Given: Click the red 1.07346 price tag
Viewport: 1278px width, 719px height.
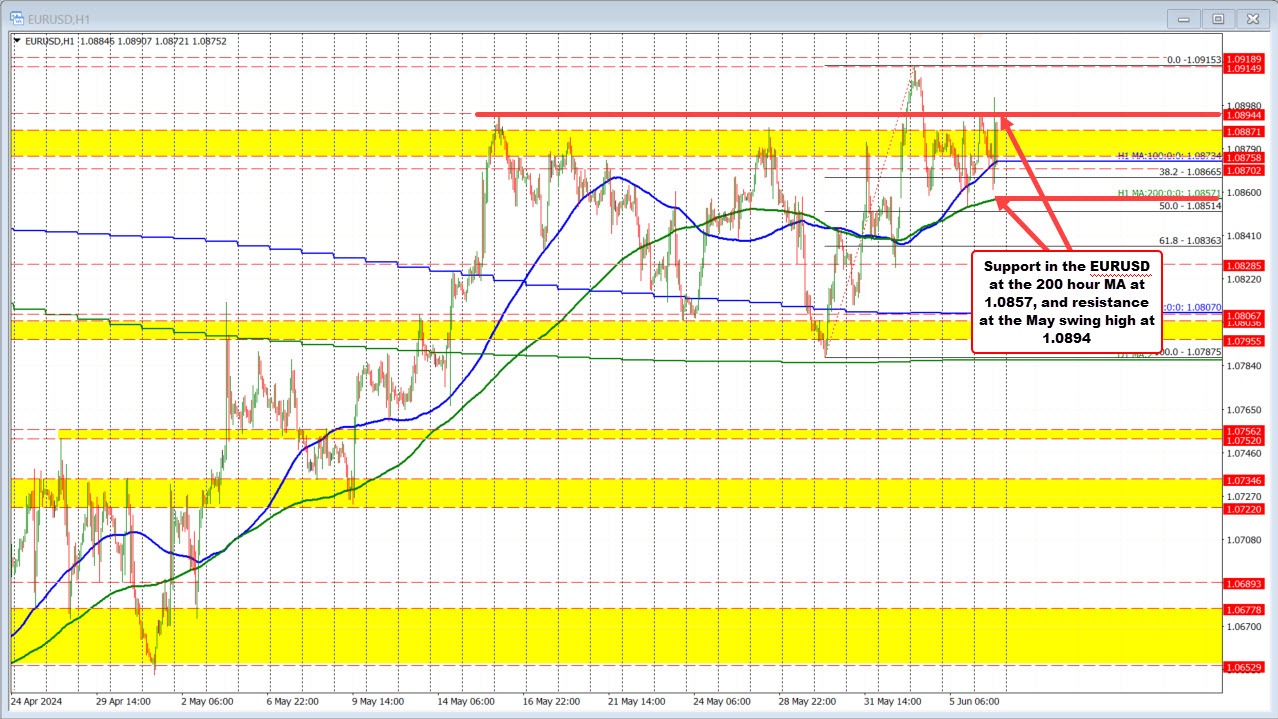Looking at the screenshot, I should [x=1244, y=481].
